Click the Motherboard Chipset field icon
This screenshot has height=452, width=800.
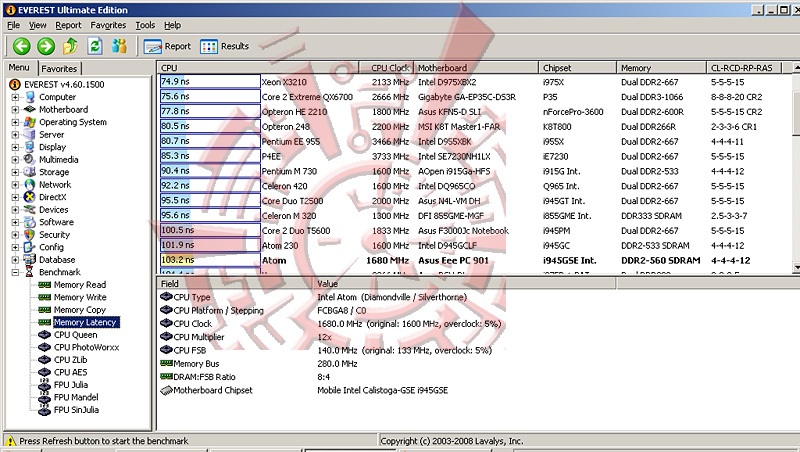click(x=166, y=390)
